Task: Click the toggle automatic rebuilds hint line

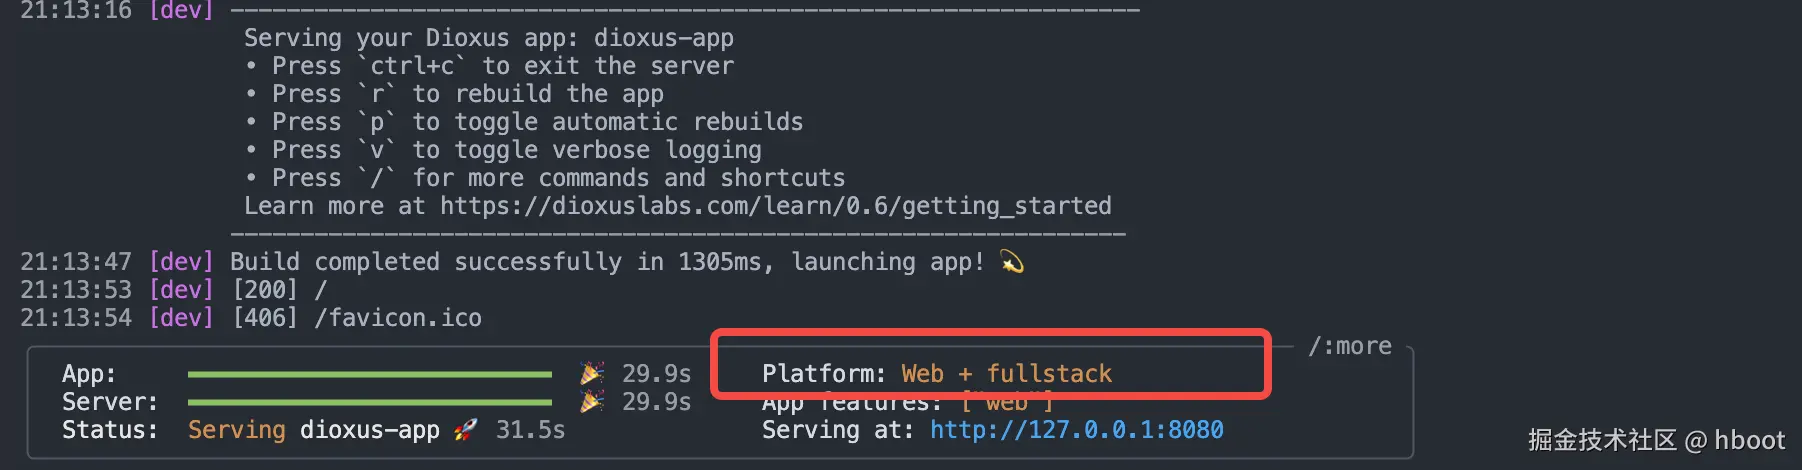Action: click(x=538, y=122)
